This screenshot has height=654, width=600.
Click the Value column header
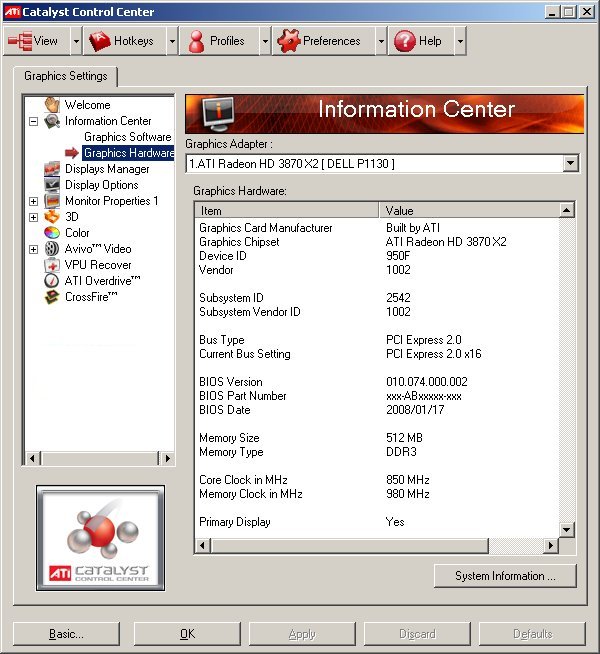pyautogui.click(x=469, y=211)
